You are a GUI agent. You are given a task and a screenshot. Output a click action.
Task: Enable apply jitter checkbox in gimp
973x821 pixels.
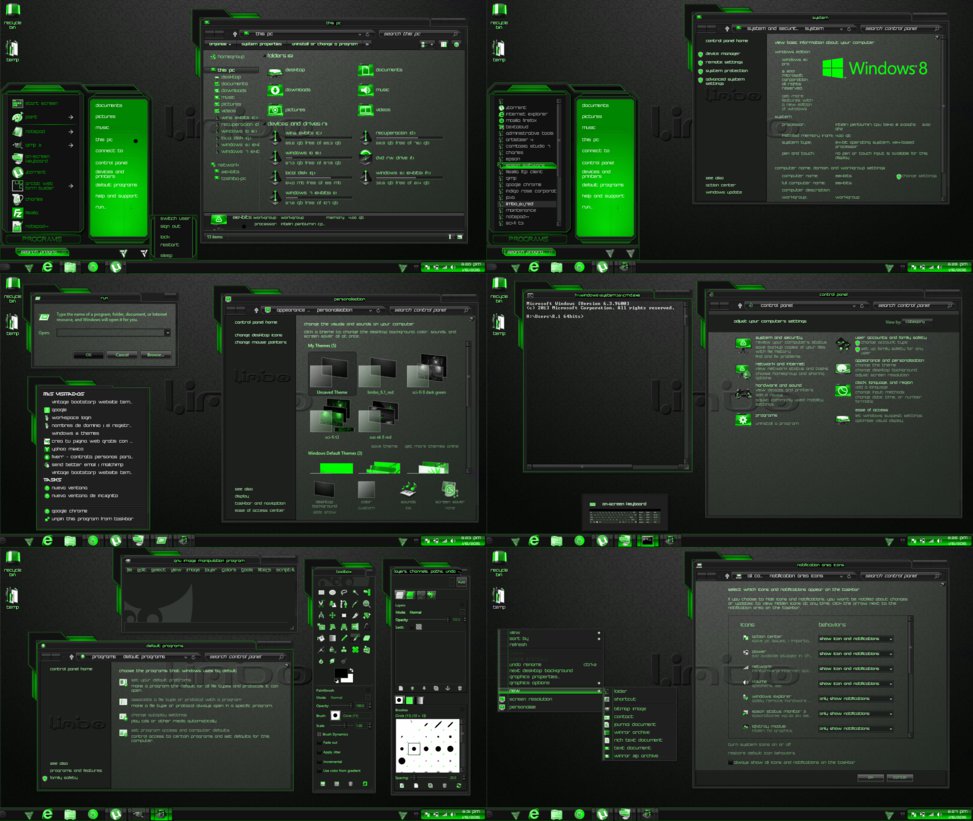click(320, 752)
